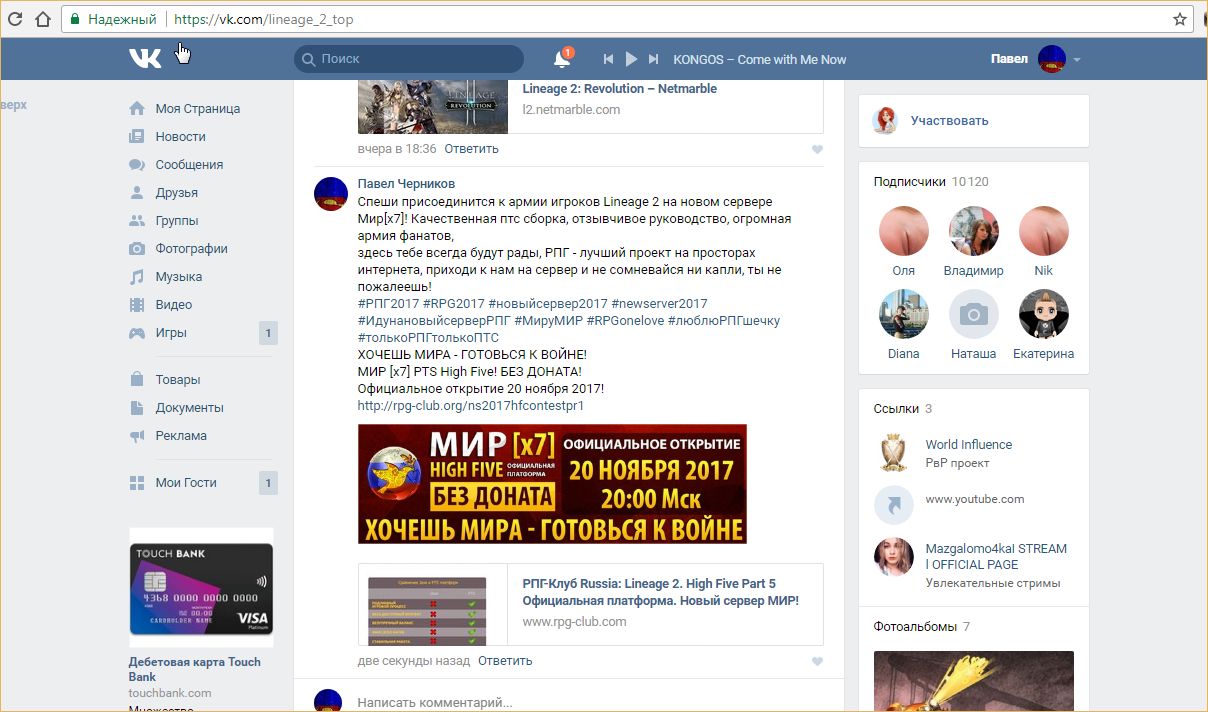Open Дебетовая карта Touch Bank ad link
This screenshot has width=1208, height=712.
(x=194, y=669)
